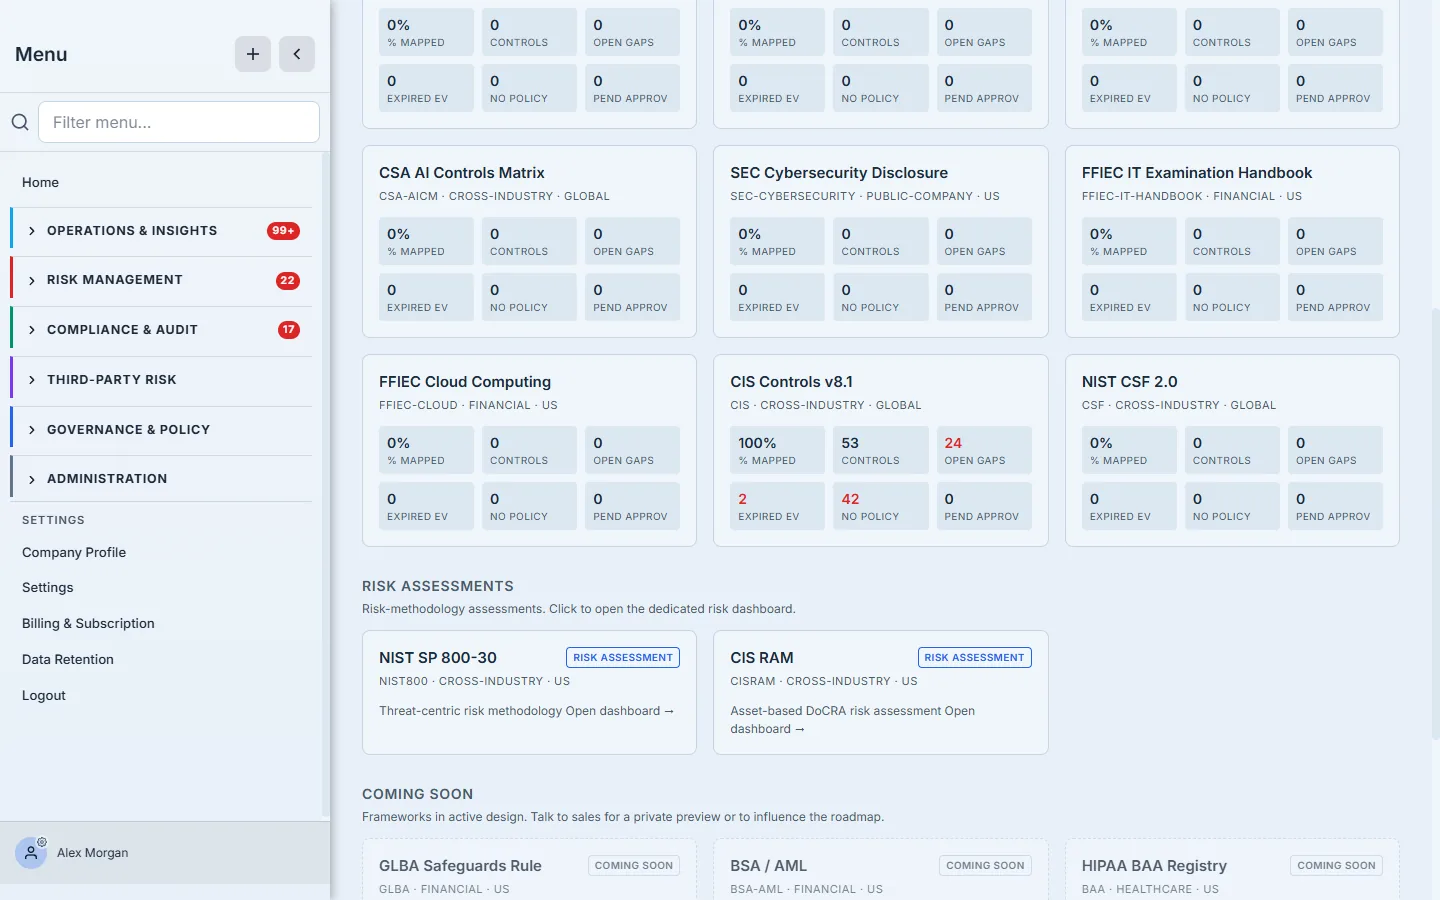Focus the Filter menu input field
1440x900 pixels.
[x=179, y=122]
